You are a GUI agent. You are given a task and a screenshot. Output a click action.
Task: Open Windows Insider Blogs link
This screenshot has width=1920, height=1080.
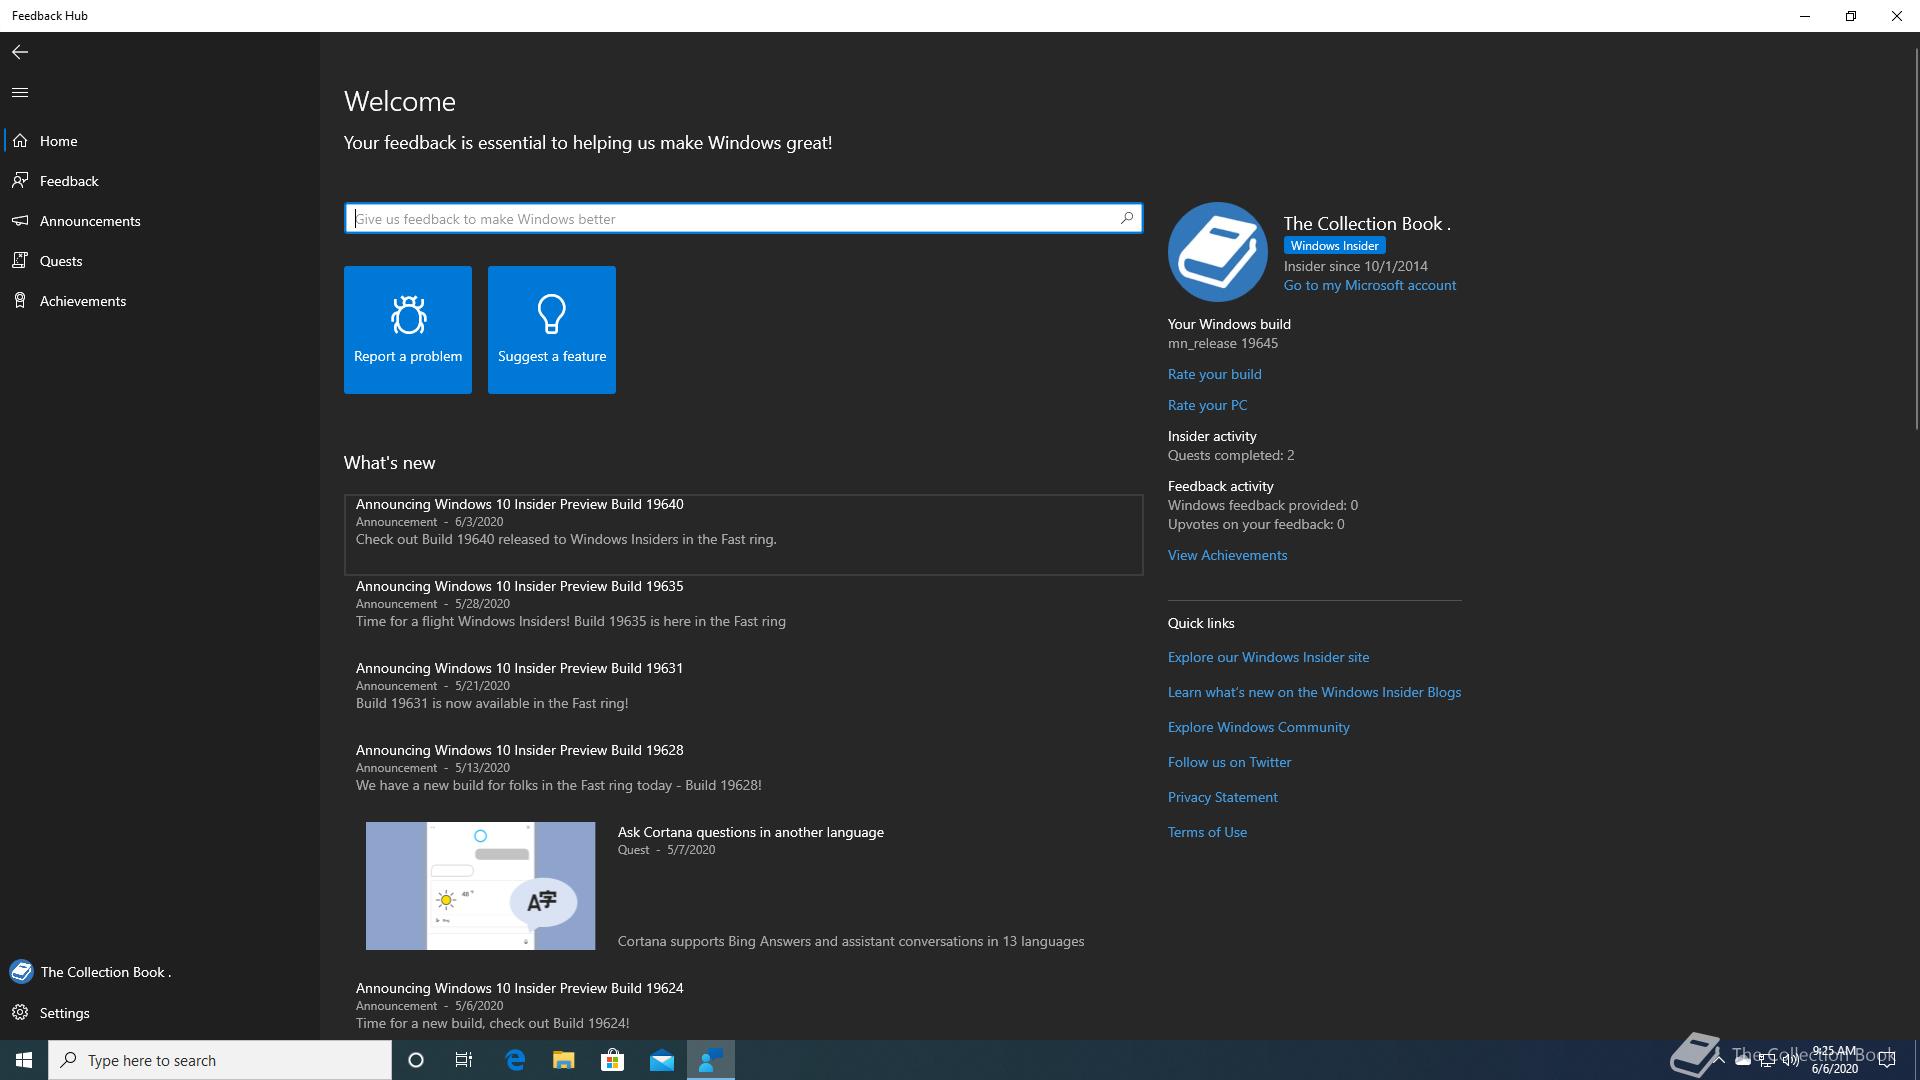point(1314,692)
